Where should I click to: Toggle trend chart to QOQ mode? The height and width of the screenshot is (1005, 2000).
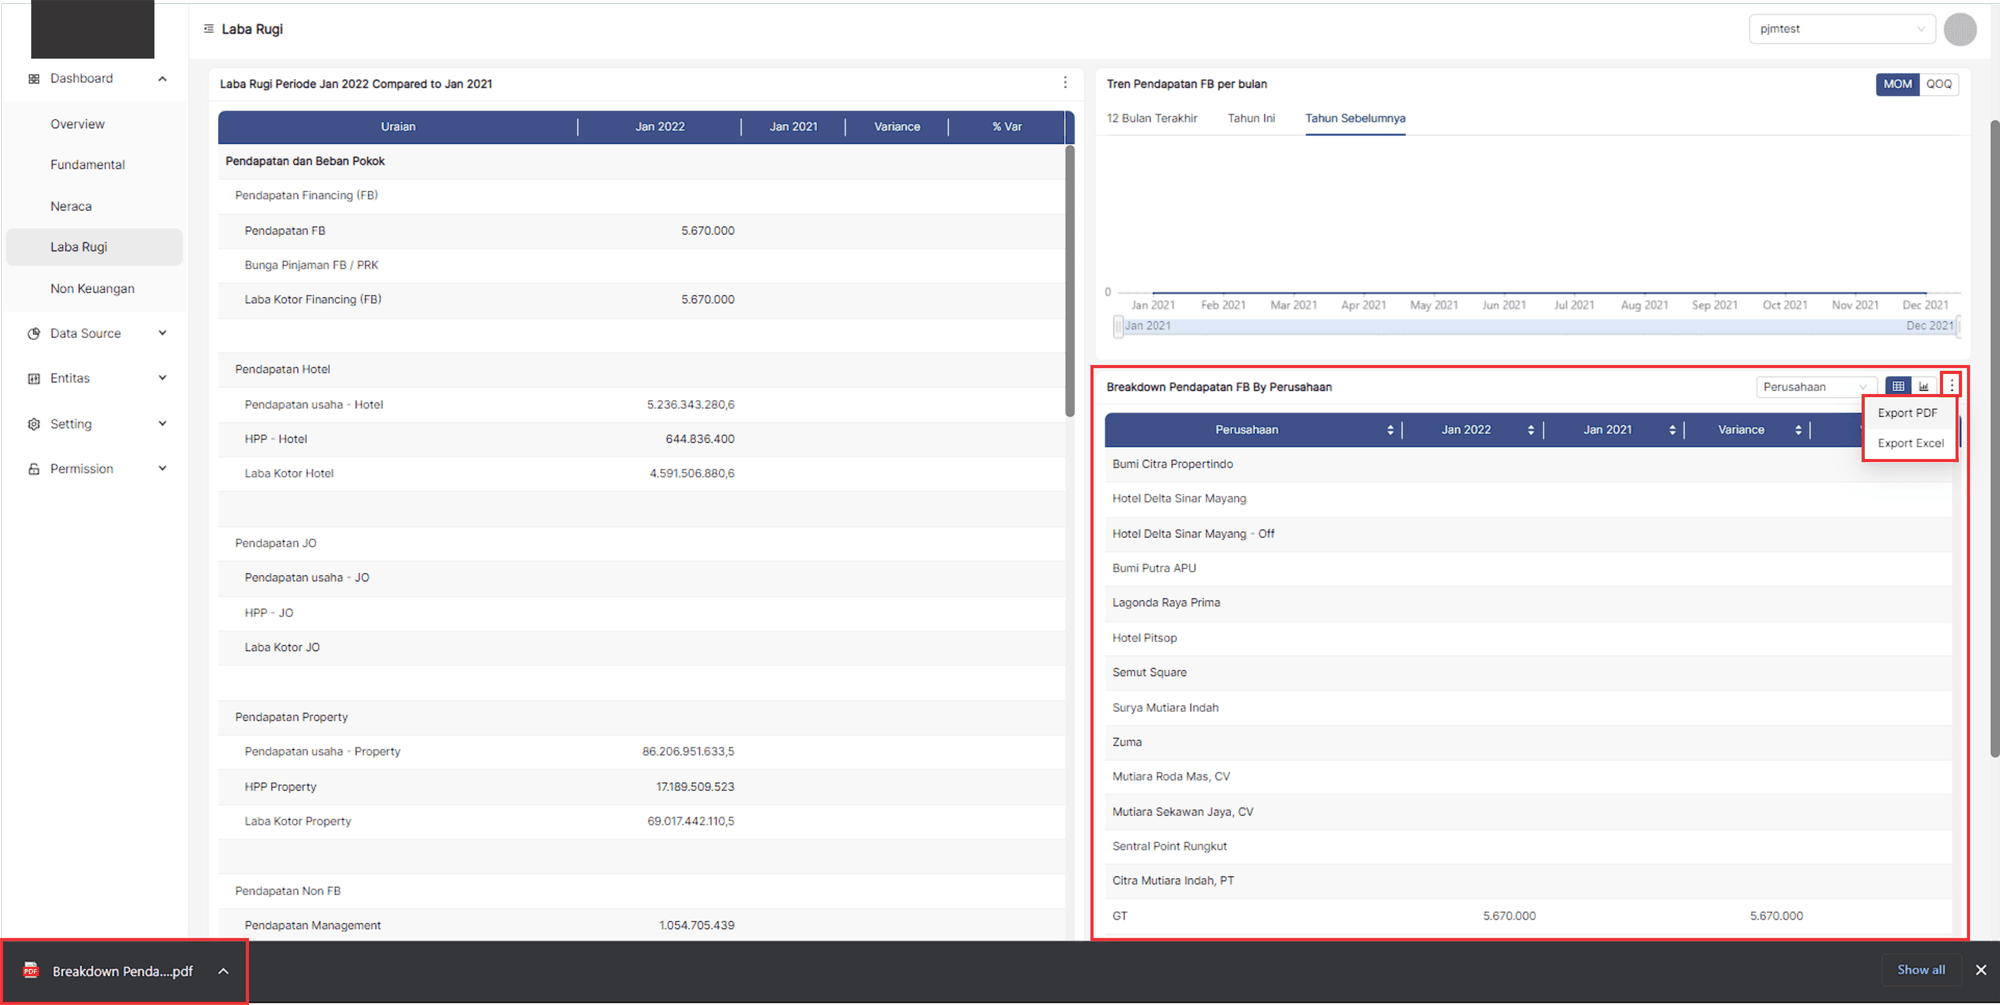[x=1939, y=84]
